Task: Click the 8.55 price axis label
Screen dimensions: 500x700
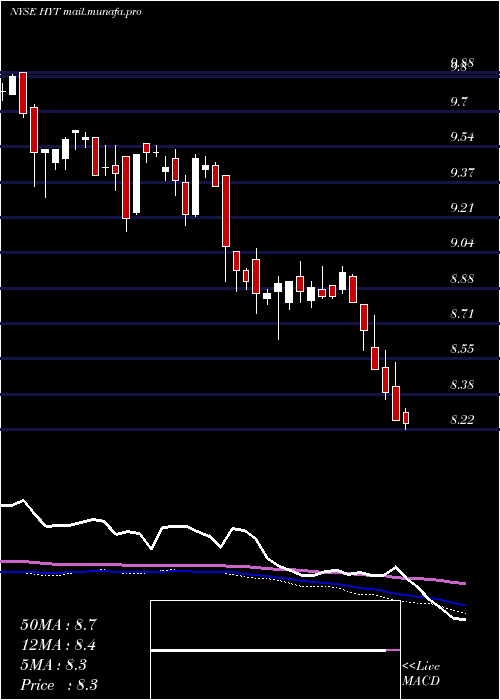Action: [462, 349]
